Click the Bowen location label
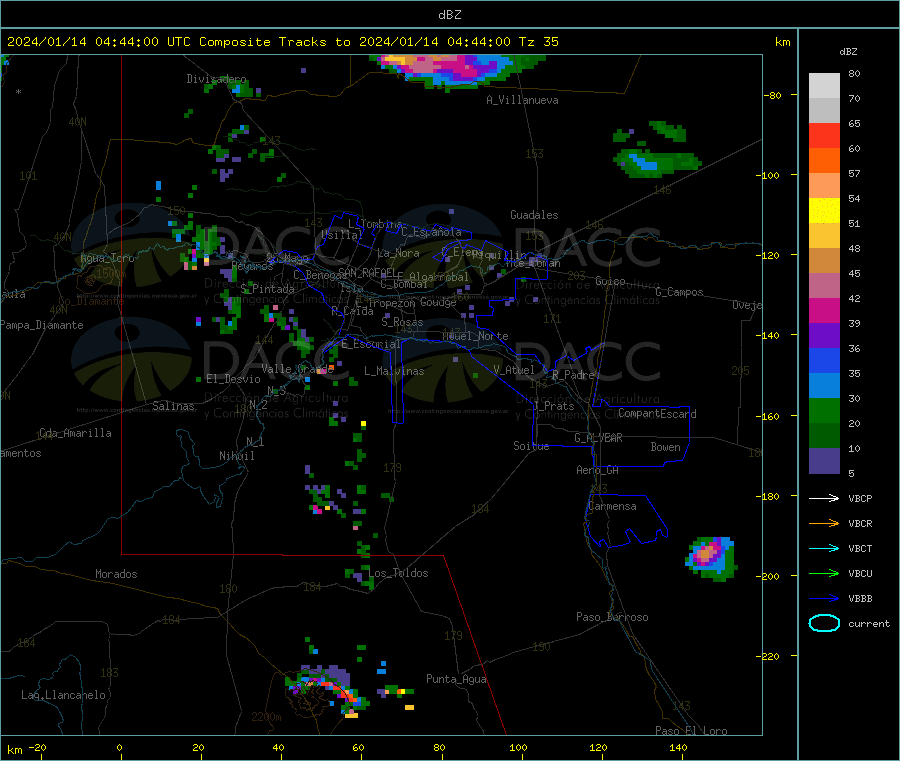 click(x=666, y=447)
